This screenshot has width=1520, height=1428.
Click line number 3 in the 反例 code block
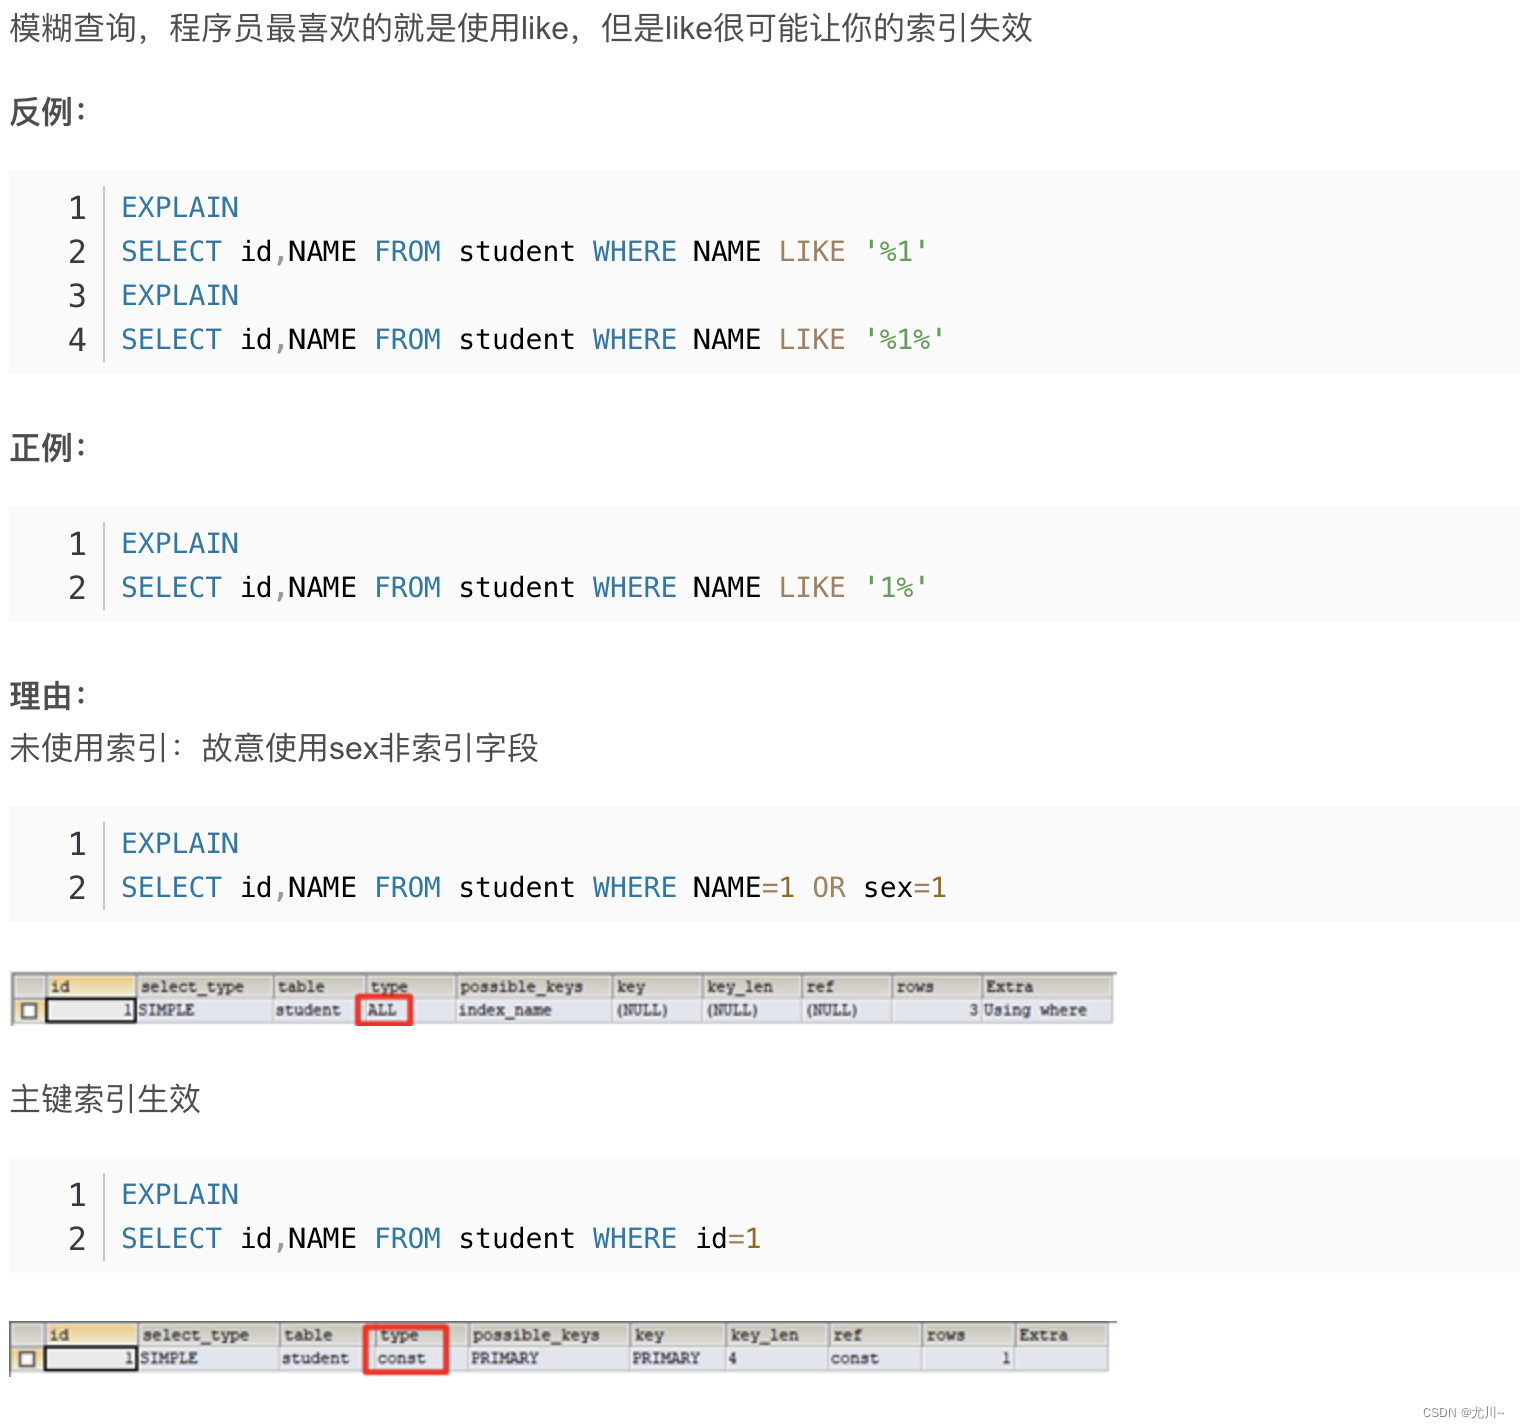coord(77,296)
